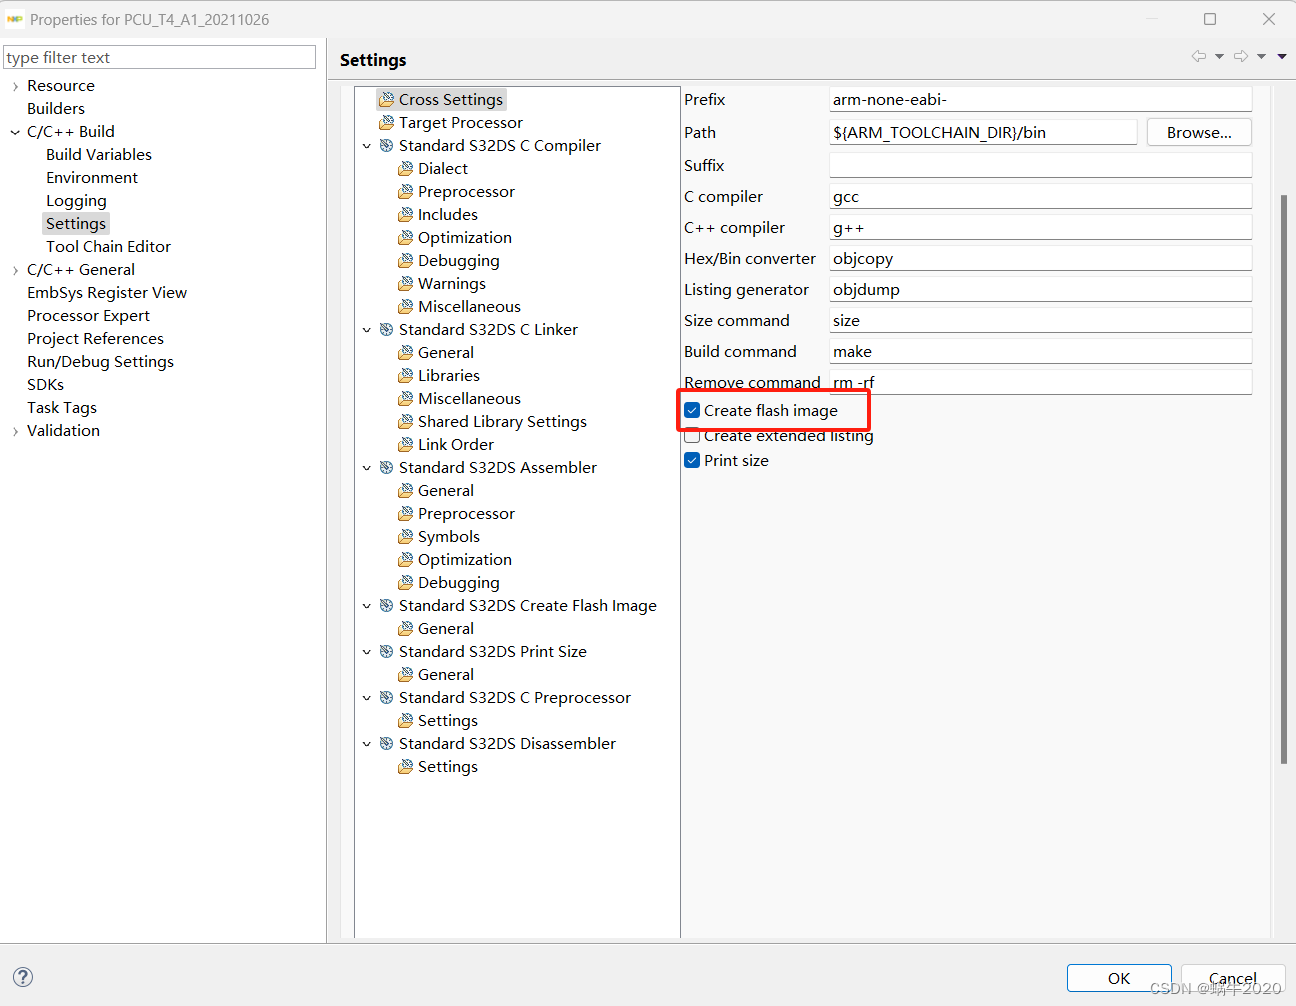Image resolution: width=1296 pixels, height=1006 pixels.
Task: Select Optimization under C Compiler
Action: click(465, 237)
